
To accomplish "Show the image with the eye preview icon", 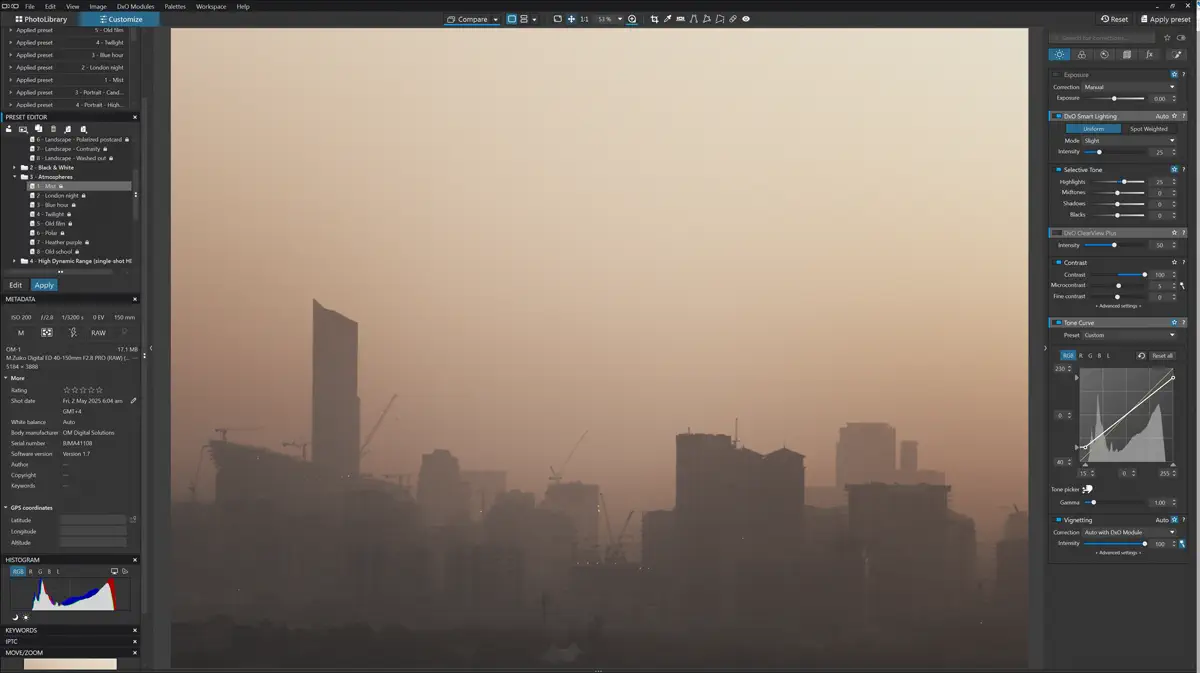I will (746, 19).
